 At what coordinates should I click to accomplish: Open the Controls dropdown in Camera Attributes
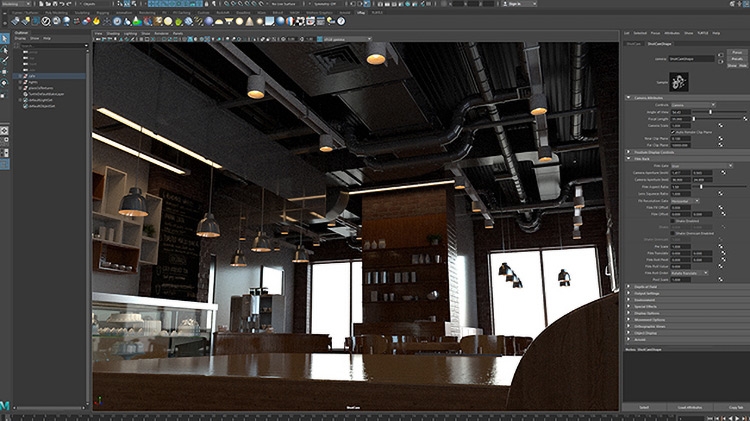[x=693, y=105]
